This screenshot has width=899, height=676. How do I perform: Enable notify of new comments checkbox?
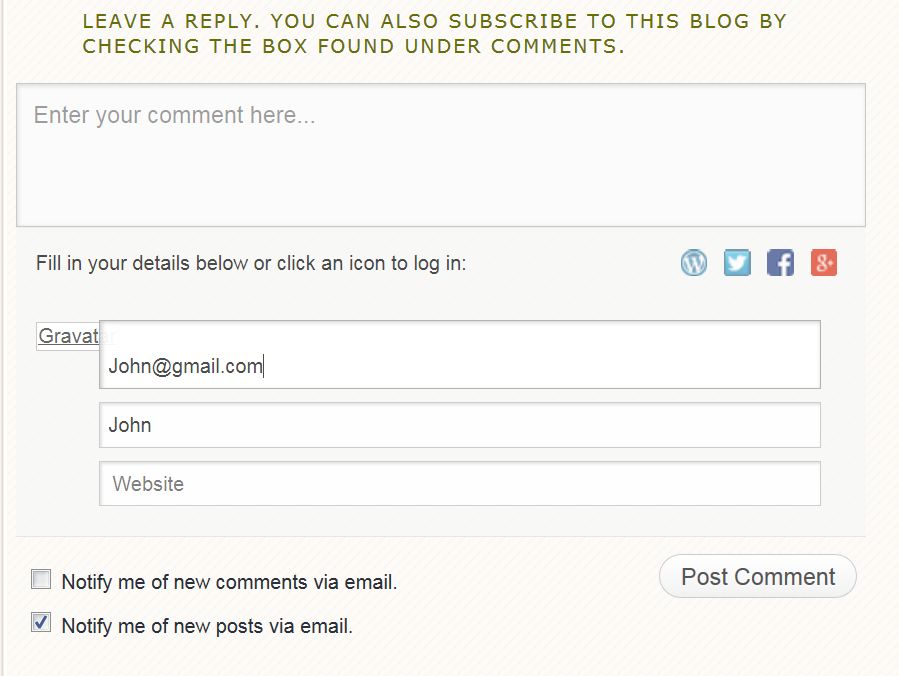click(x=41, y=579)
